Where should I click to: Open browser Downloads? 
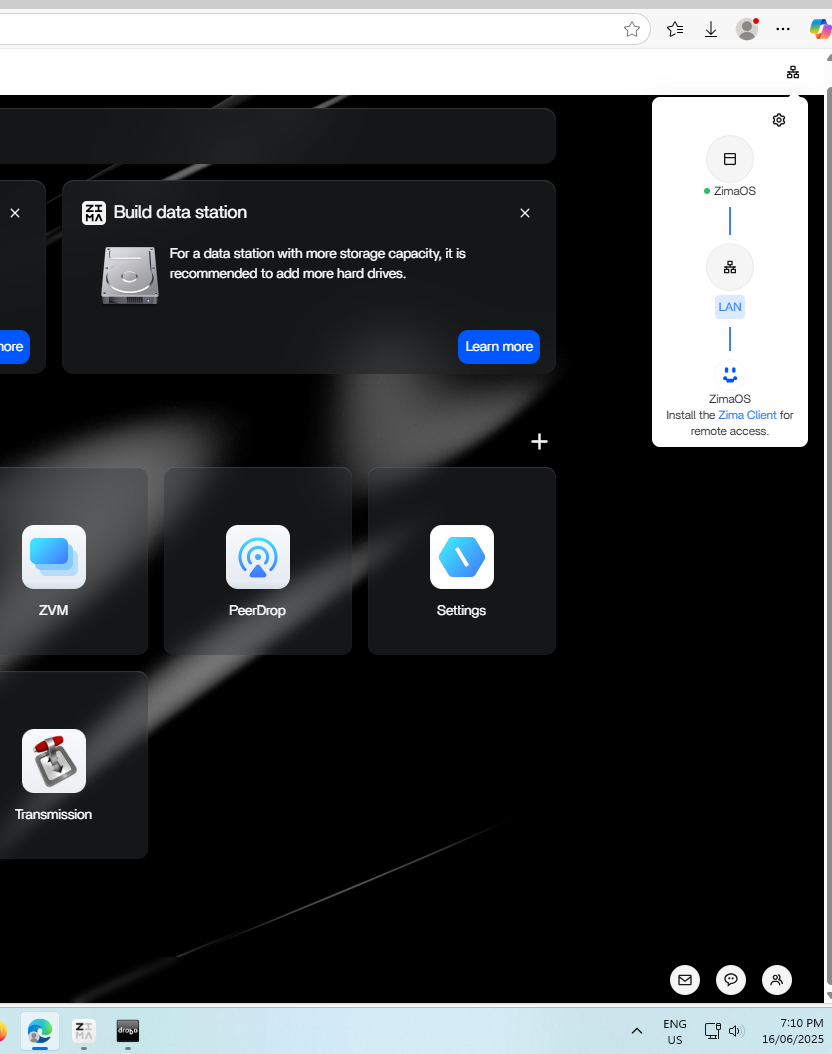click(710, 30)
